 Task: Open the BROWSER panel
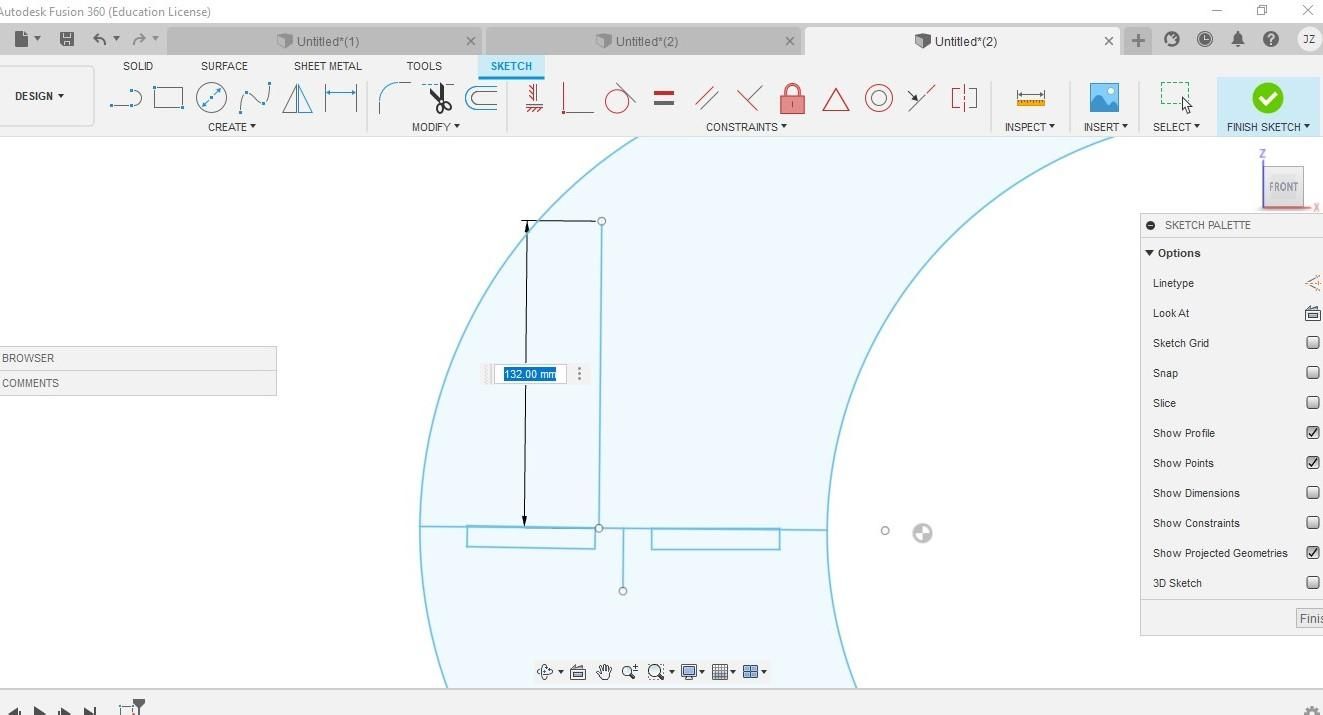[138, 358]
